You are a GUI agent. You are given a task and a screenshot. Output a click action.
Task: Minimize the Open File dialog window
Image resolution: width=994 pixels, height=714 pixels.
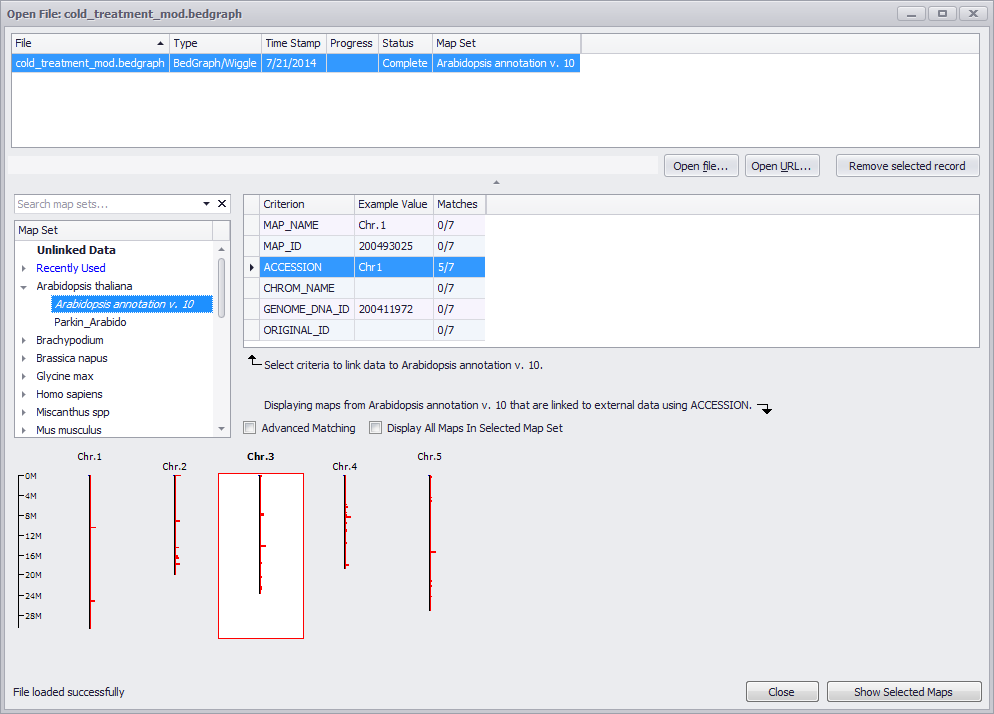click(912, 13)
